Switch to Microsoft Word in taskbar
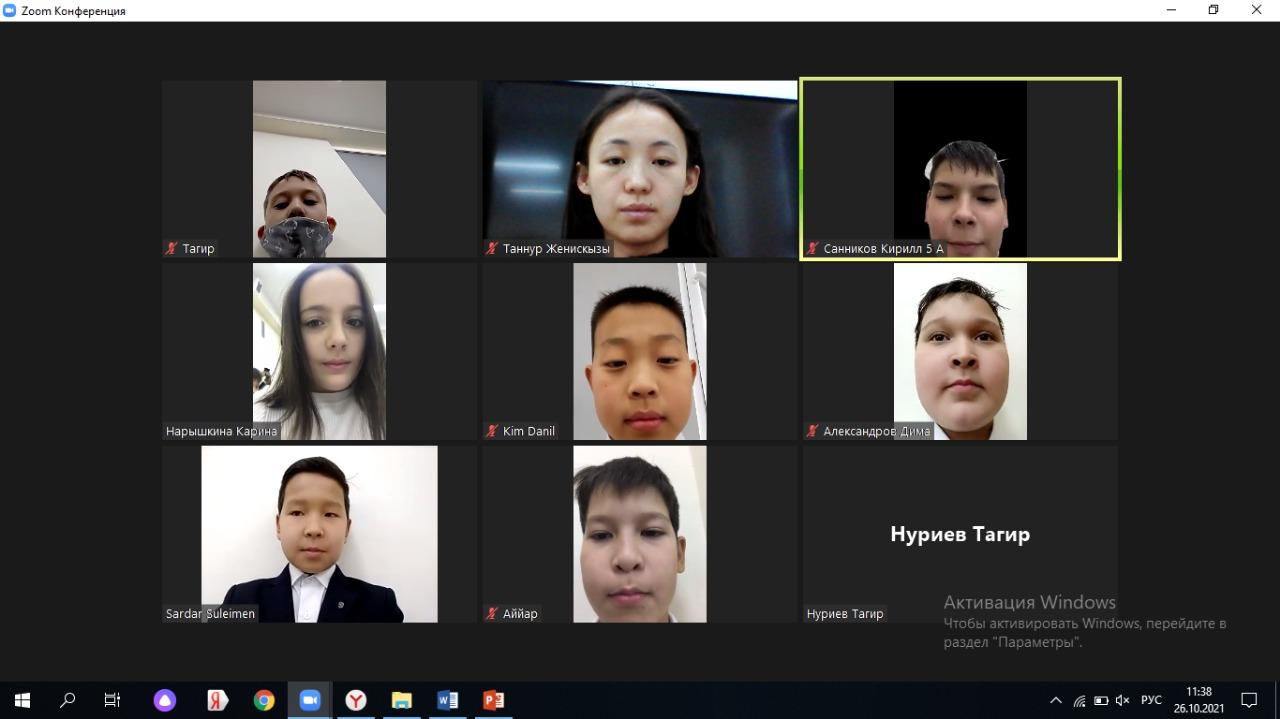 click(447, 700)
